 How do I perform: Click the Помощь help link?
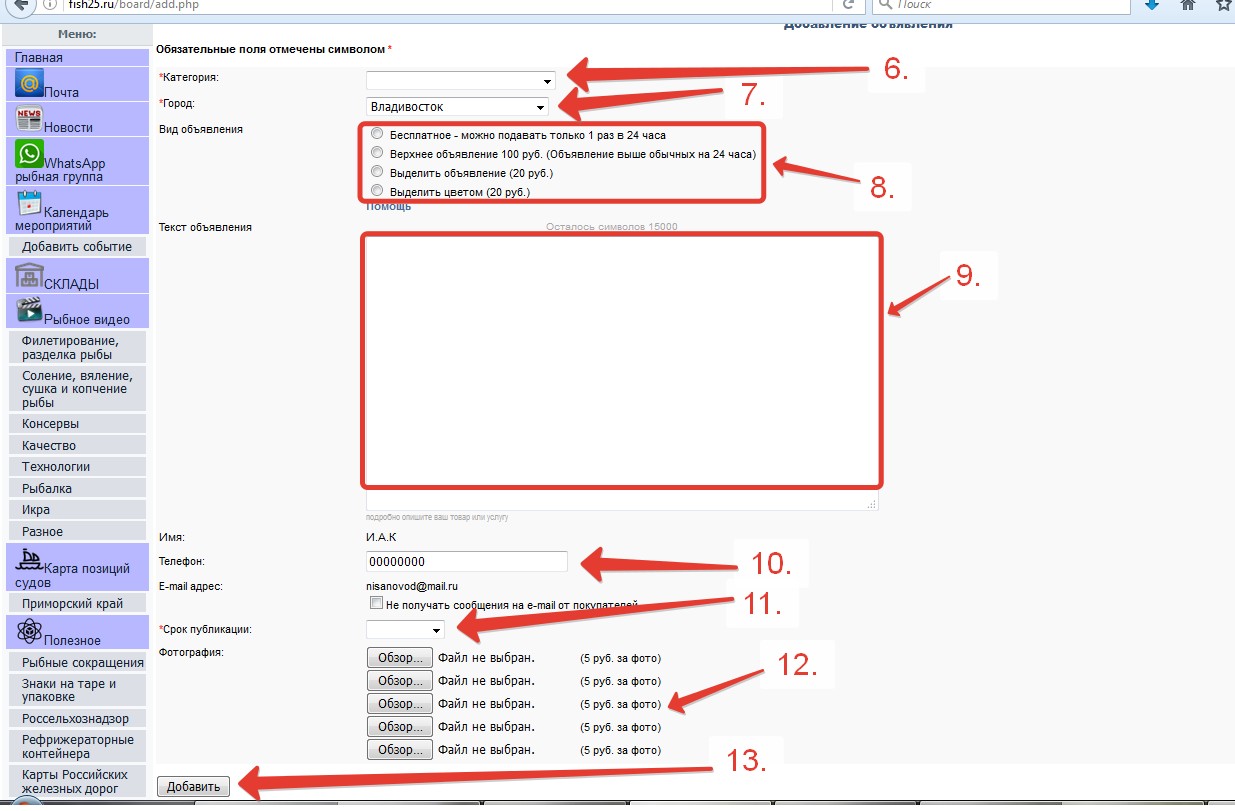click(x=389, y=206)
